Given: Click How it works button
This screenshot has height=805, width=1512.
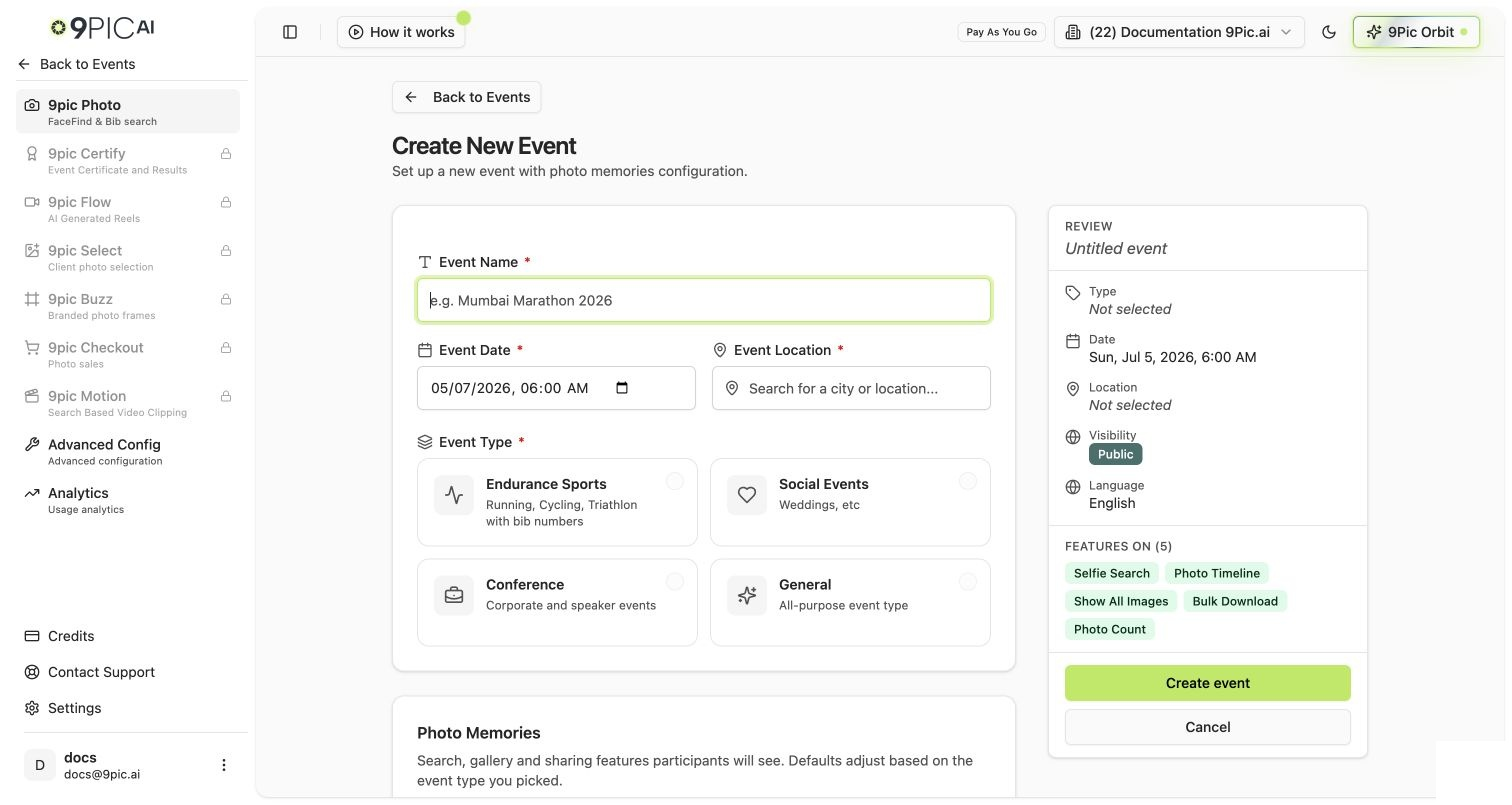Looking at the screenshot, I should (x=401, y=32).
